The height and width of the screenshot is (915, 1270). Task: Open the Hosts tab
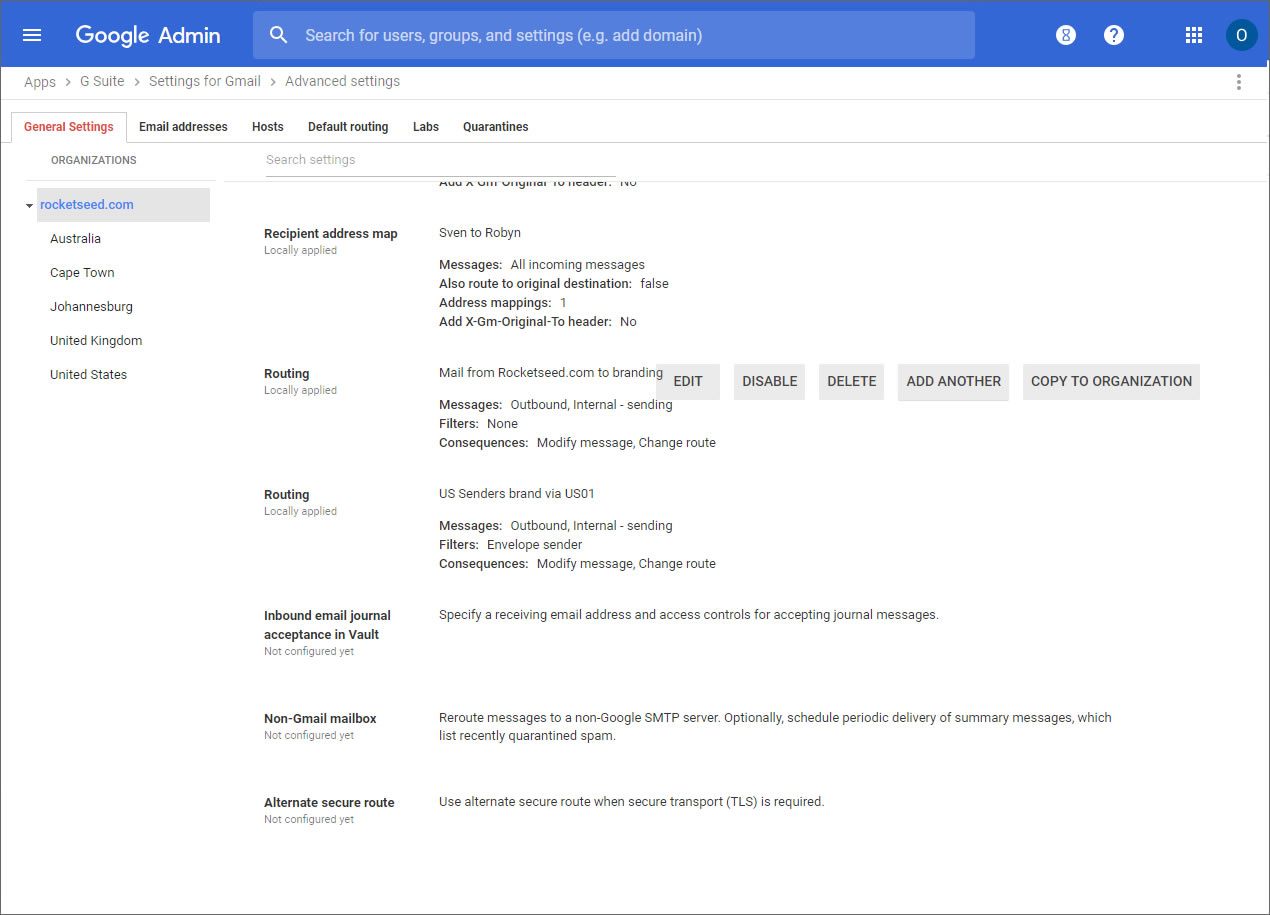pos(267,127)
